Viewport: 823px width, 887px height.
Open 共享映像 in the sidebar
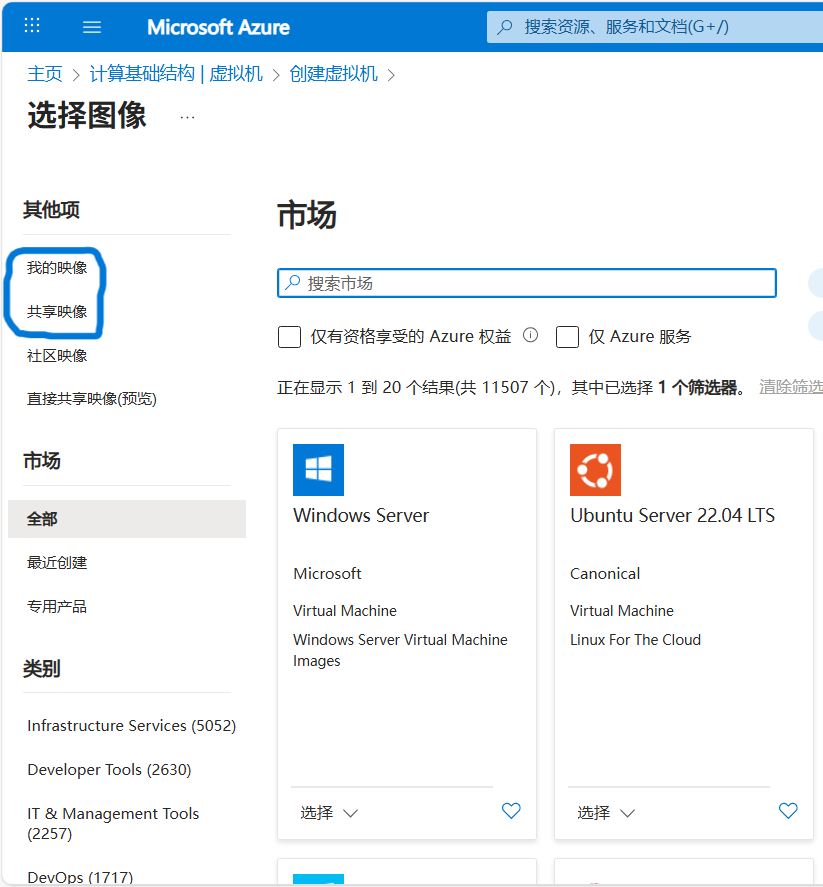coord(57,312)
